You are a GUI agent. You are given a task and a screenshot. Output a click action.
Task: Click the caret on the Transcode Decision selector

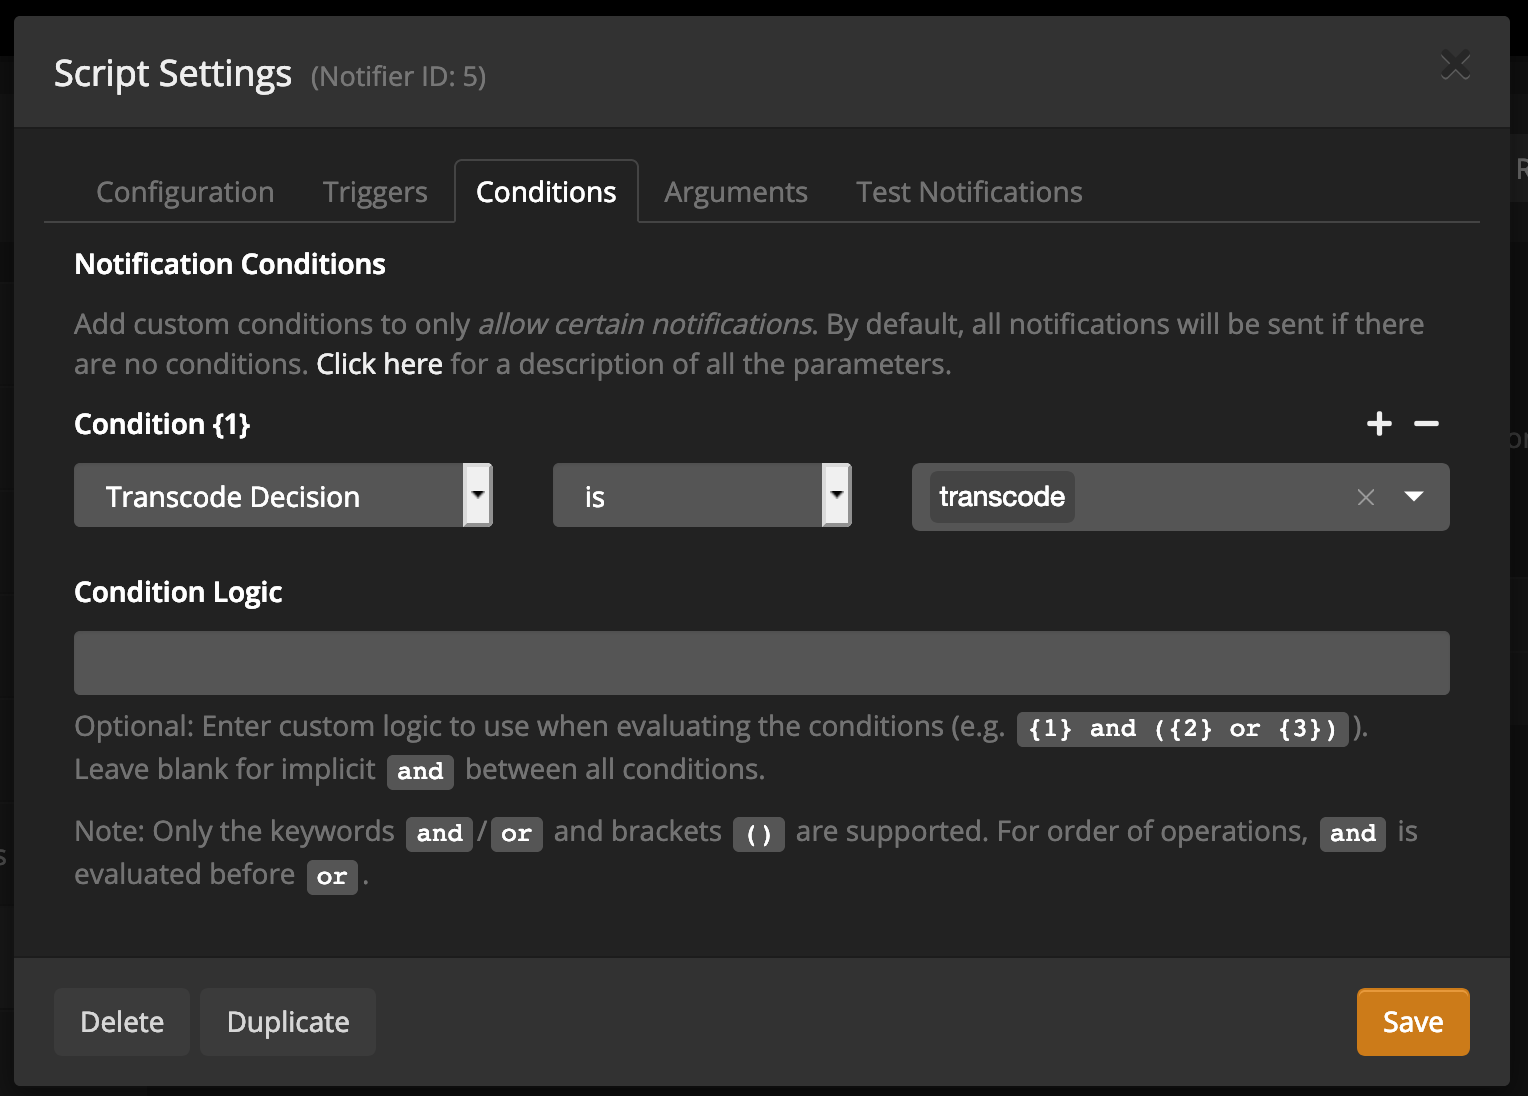[x=478, y=495]
